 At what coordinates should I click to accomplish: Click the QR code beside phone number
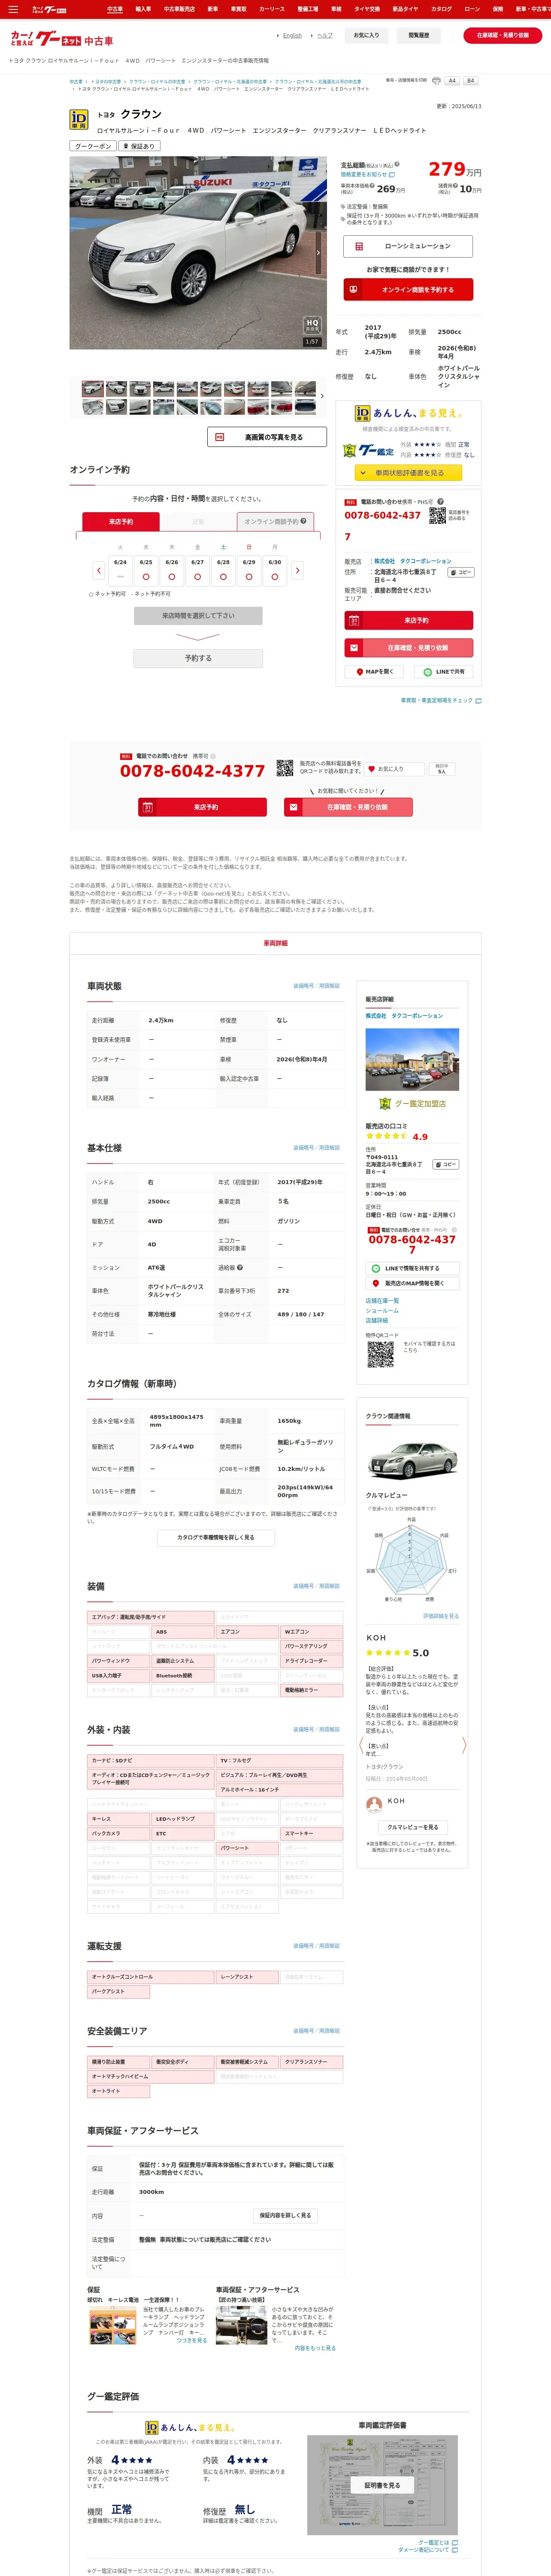point(438,516)
